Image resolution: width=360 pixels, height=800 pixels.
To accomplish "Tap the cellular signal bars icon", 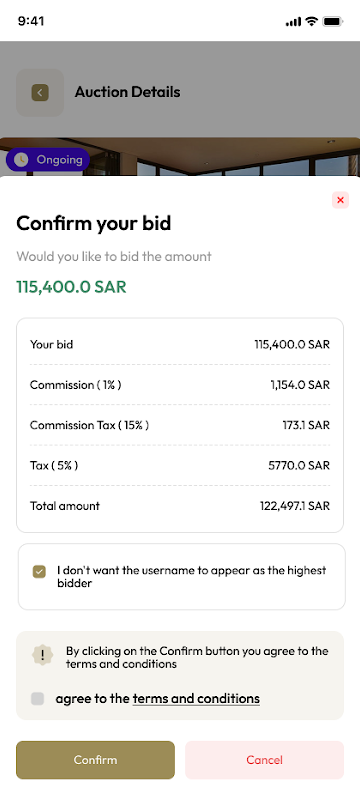I will [294, 21].
